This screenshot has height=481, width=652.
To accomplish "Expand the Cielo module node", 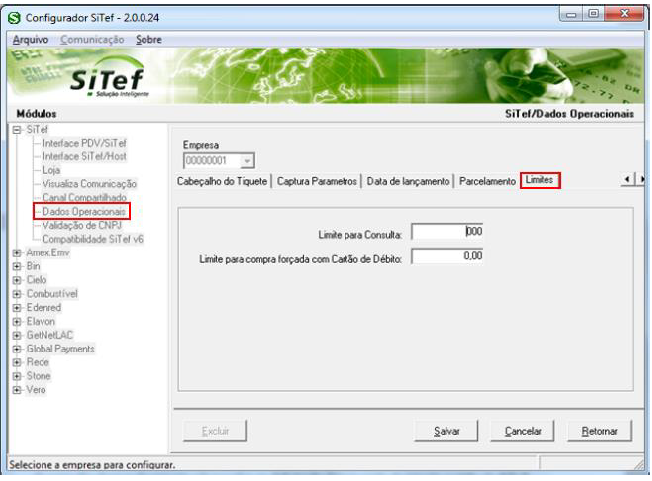I will pos(17,280).
